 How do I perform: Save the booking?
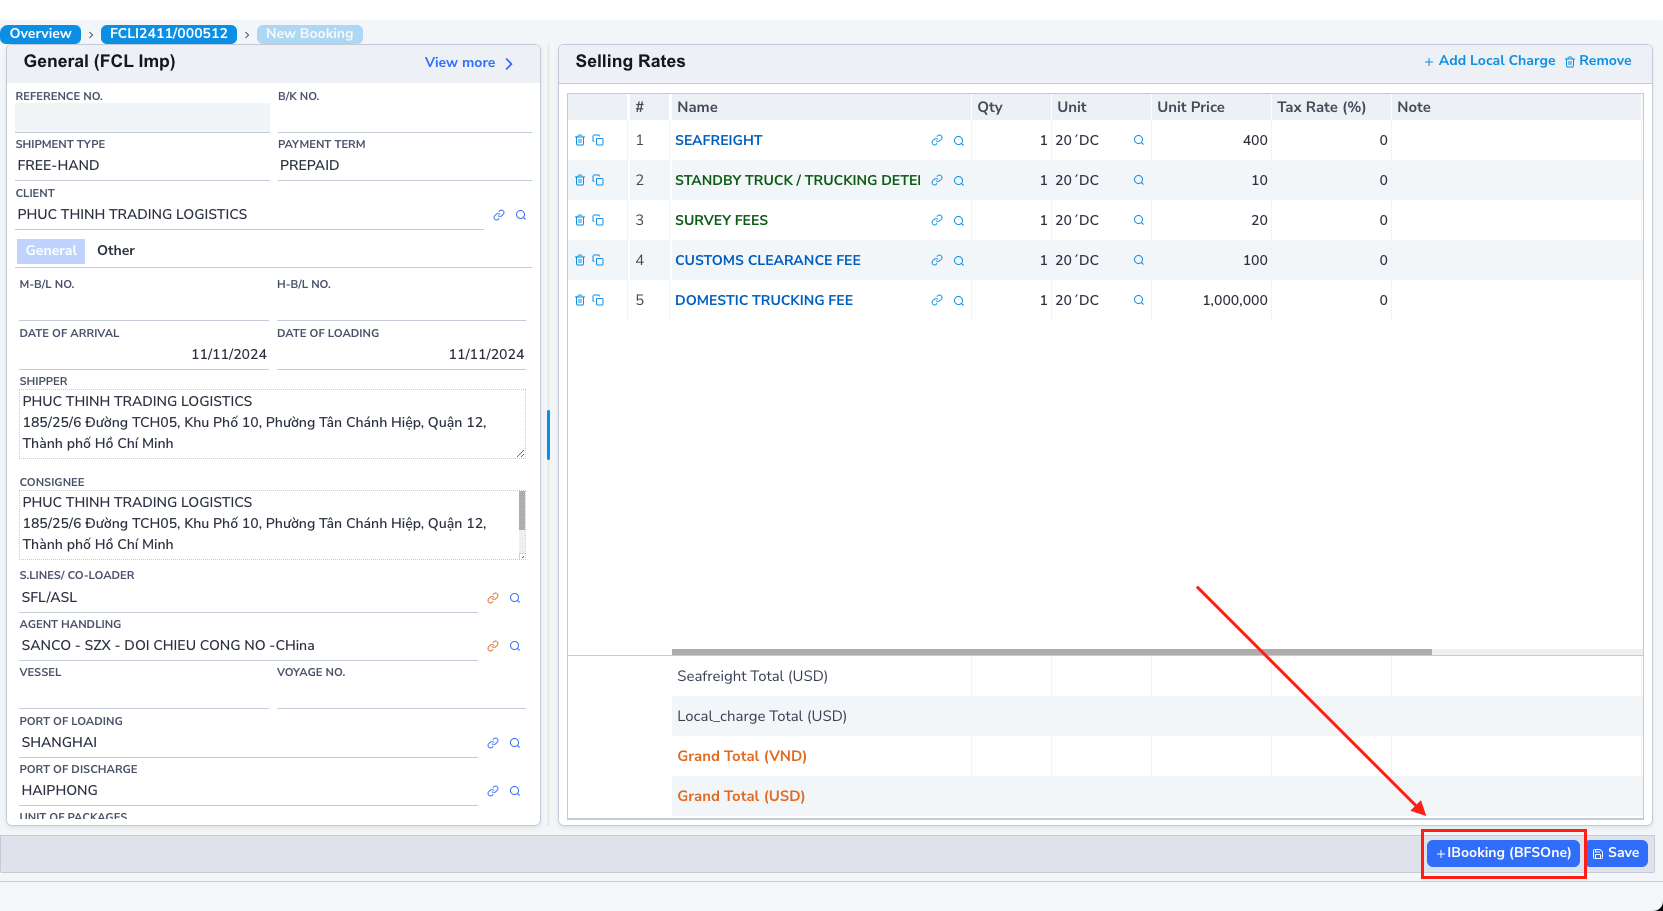tap(1616, 853)
